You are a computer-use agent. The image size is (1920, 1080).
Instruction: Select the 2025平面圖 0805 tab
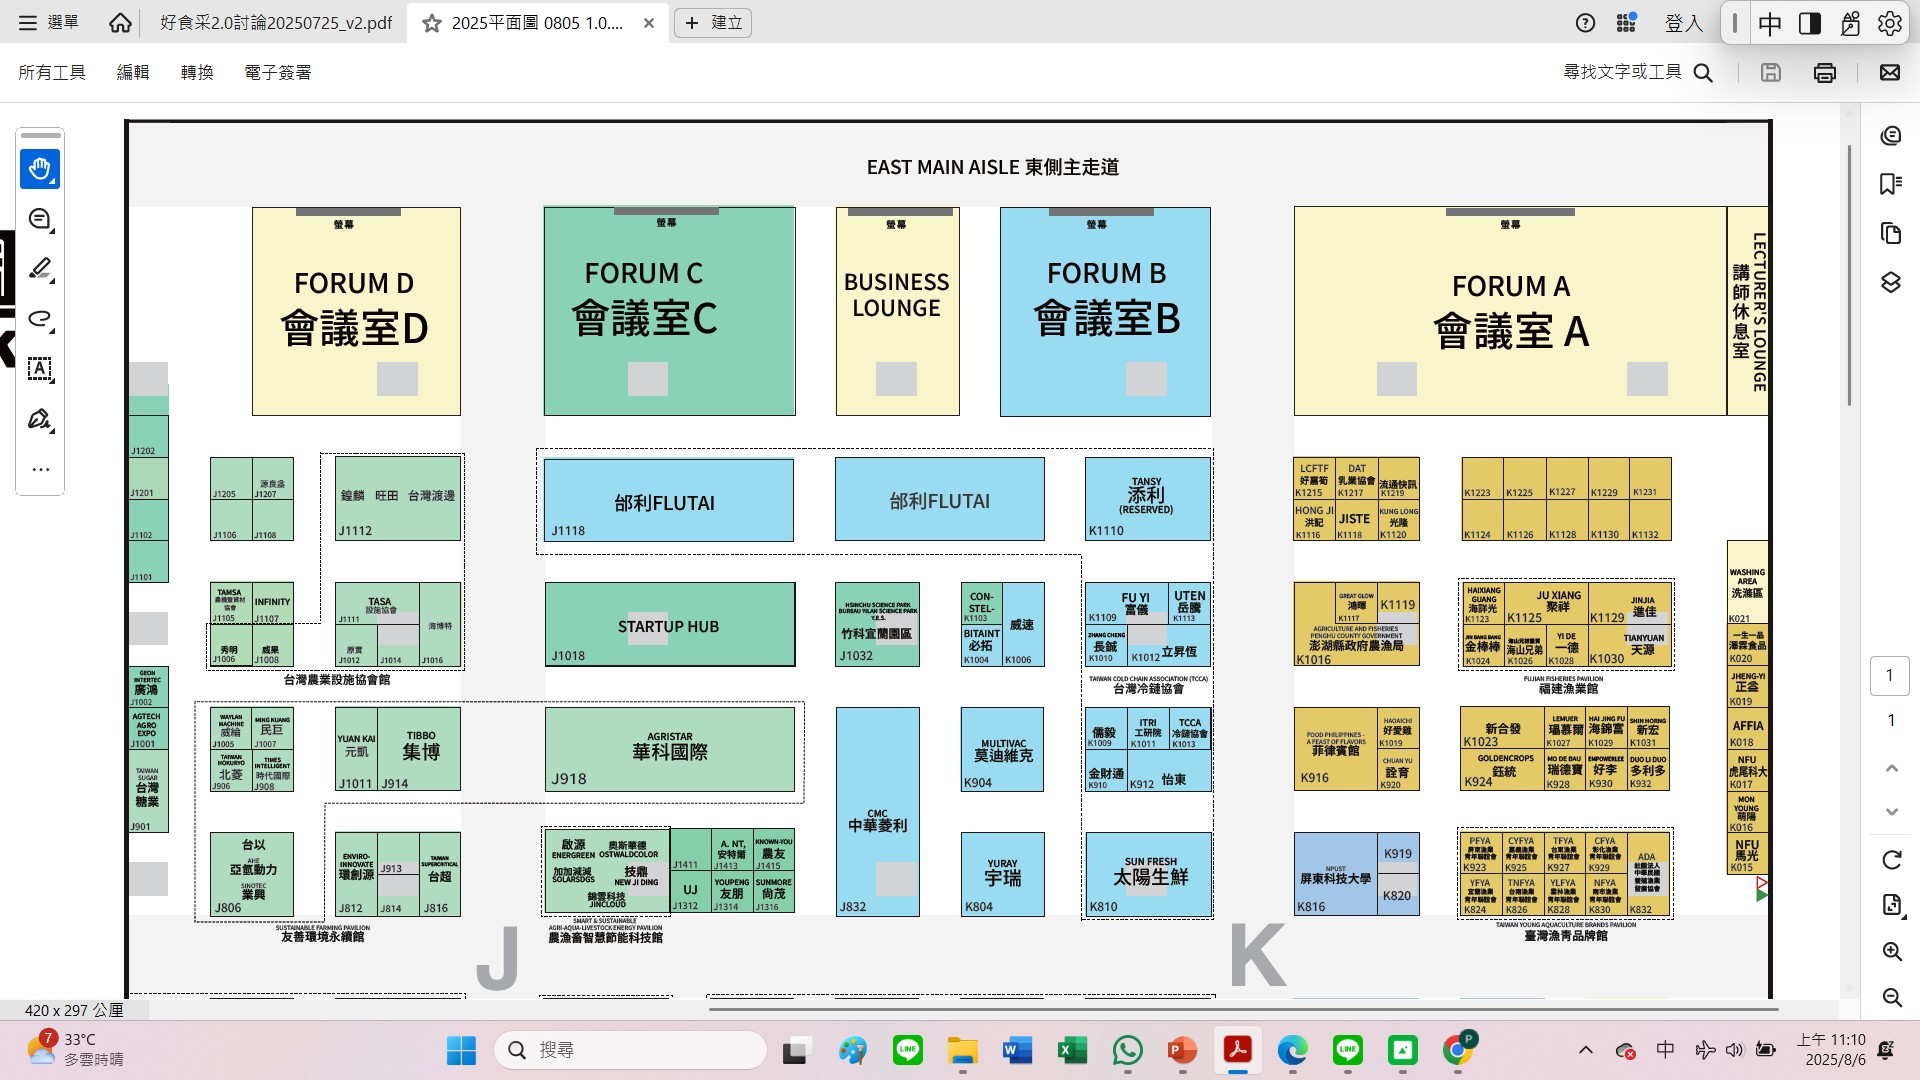[537, 22]
